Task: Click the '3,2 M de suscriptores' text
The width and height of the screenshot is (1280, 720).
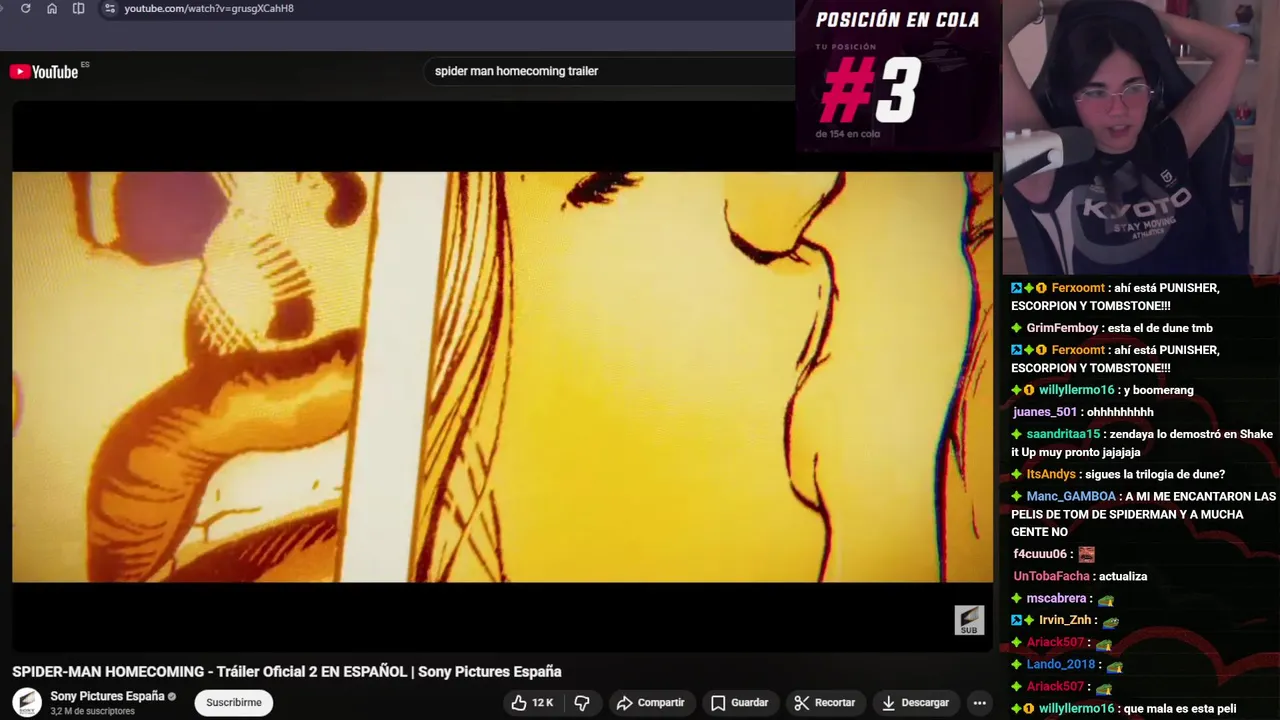Action: point(93,711)
